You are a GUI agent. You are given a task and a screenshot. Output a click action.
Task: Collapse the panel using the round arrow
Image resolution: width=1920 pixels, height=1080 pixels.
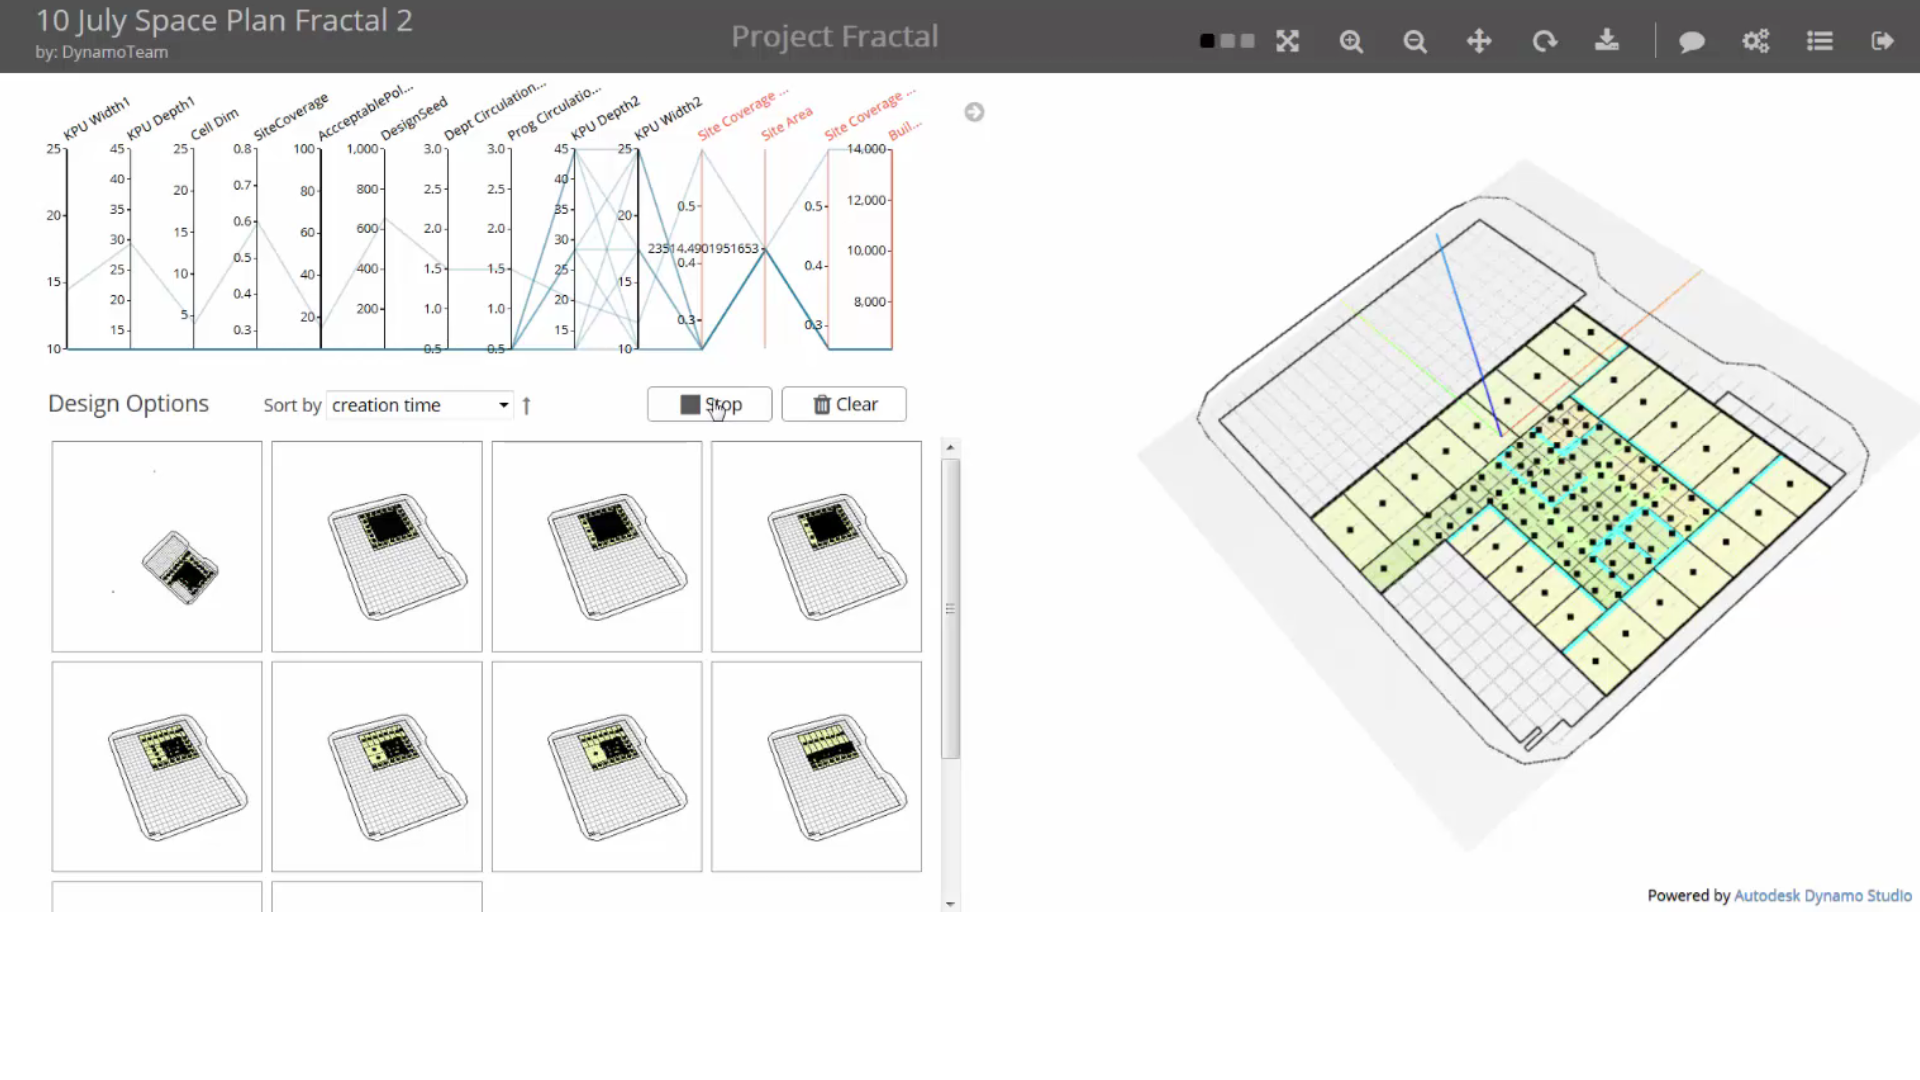pyautogui.click(x=974, y=112)
